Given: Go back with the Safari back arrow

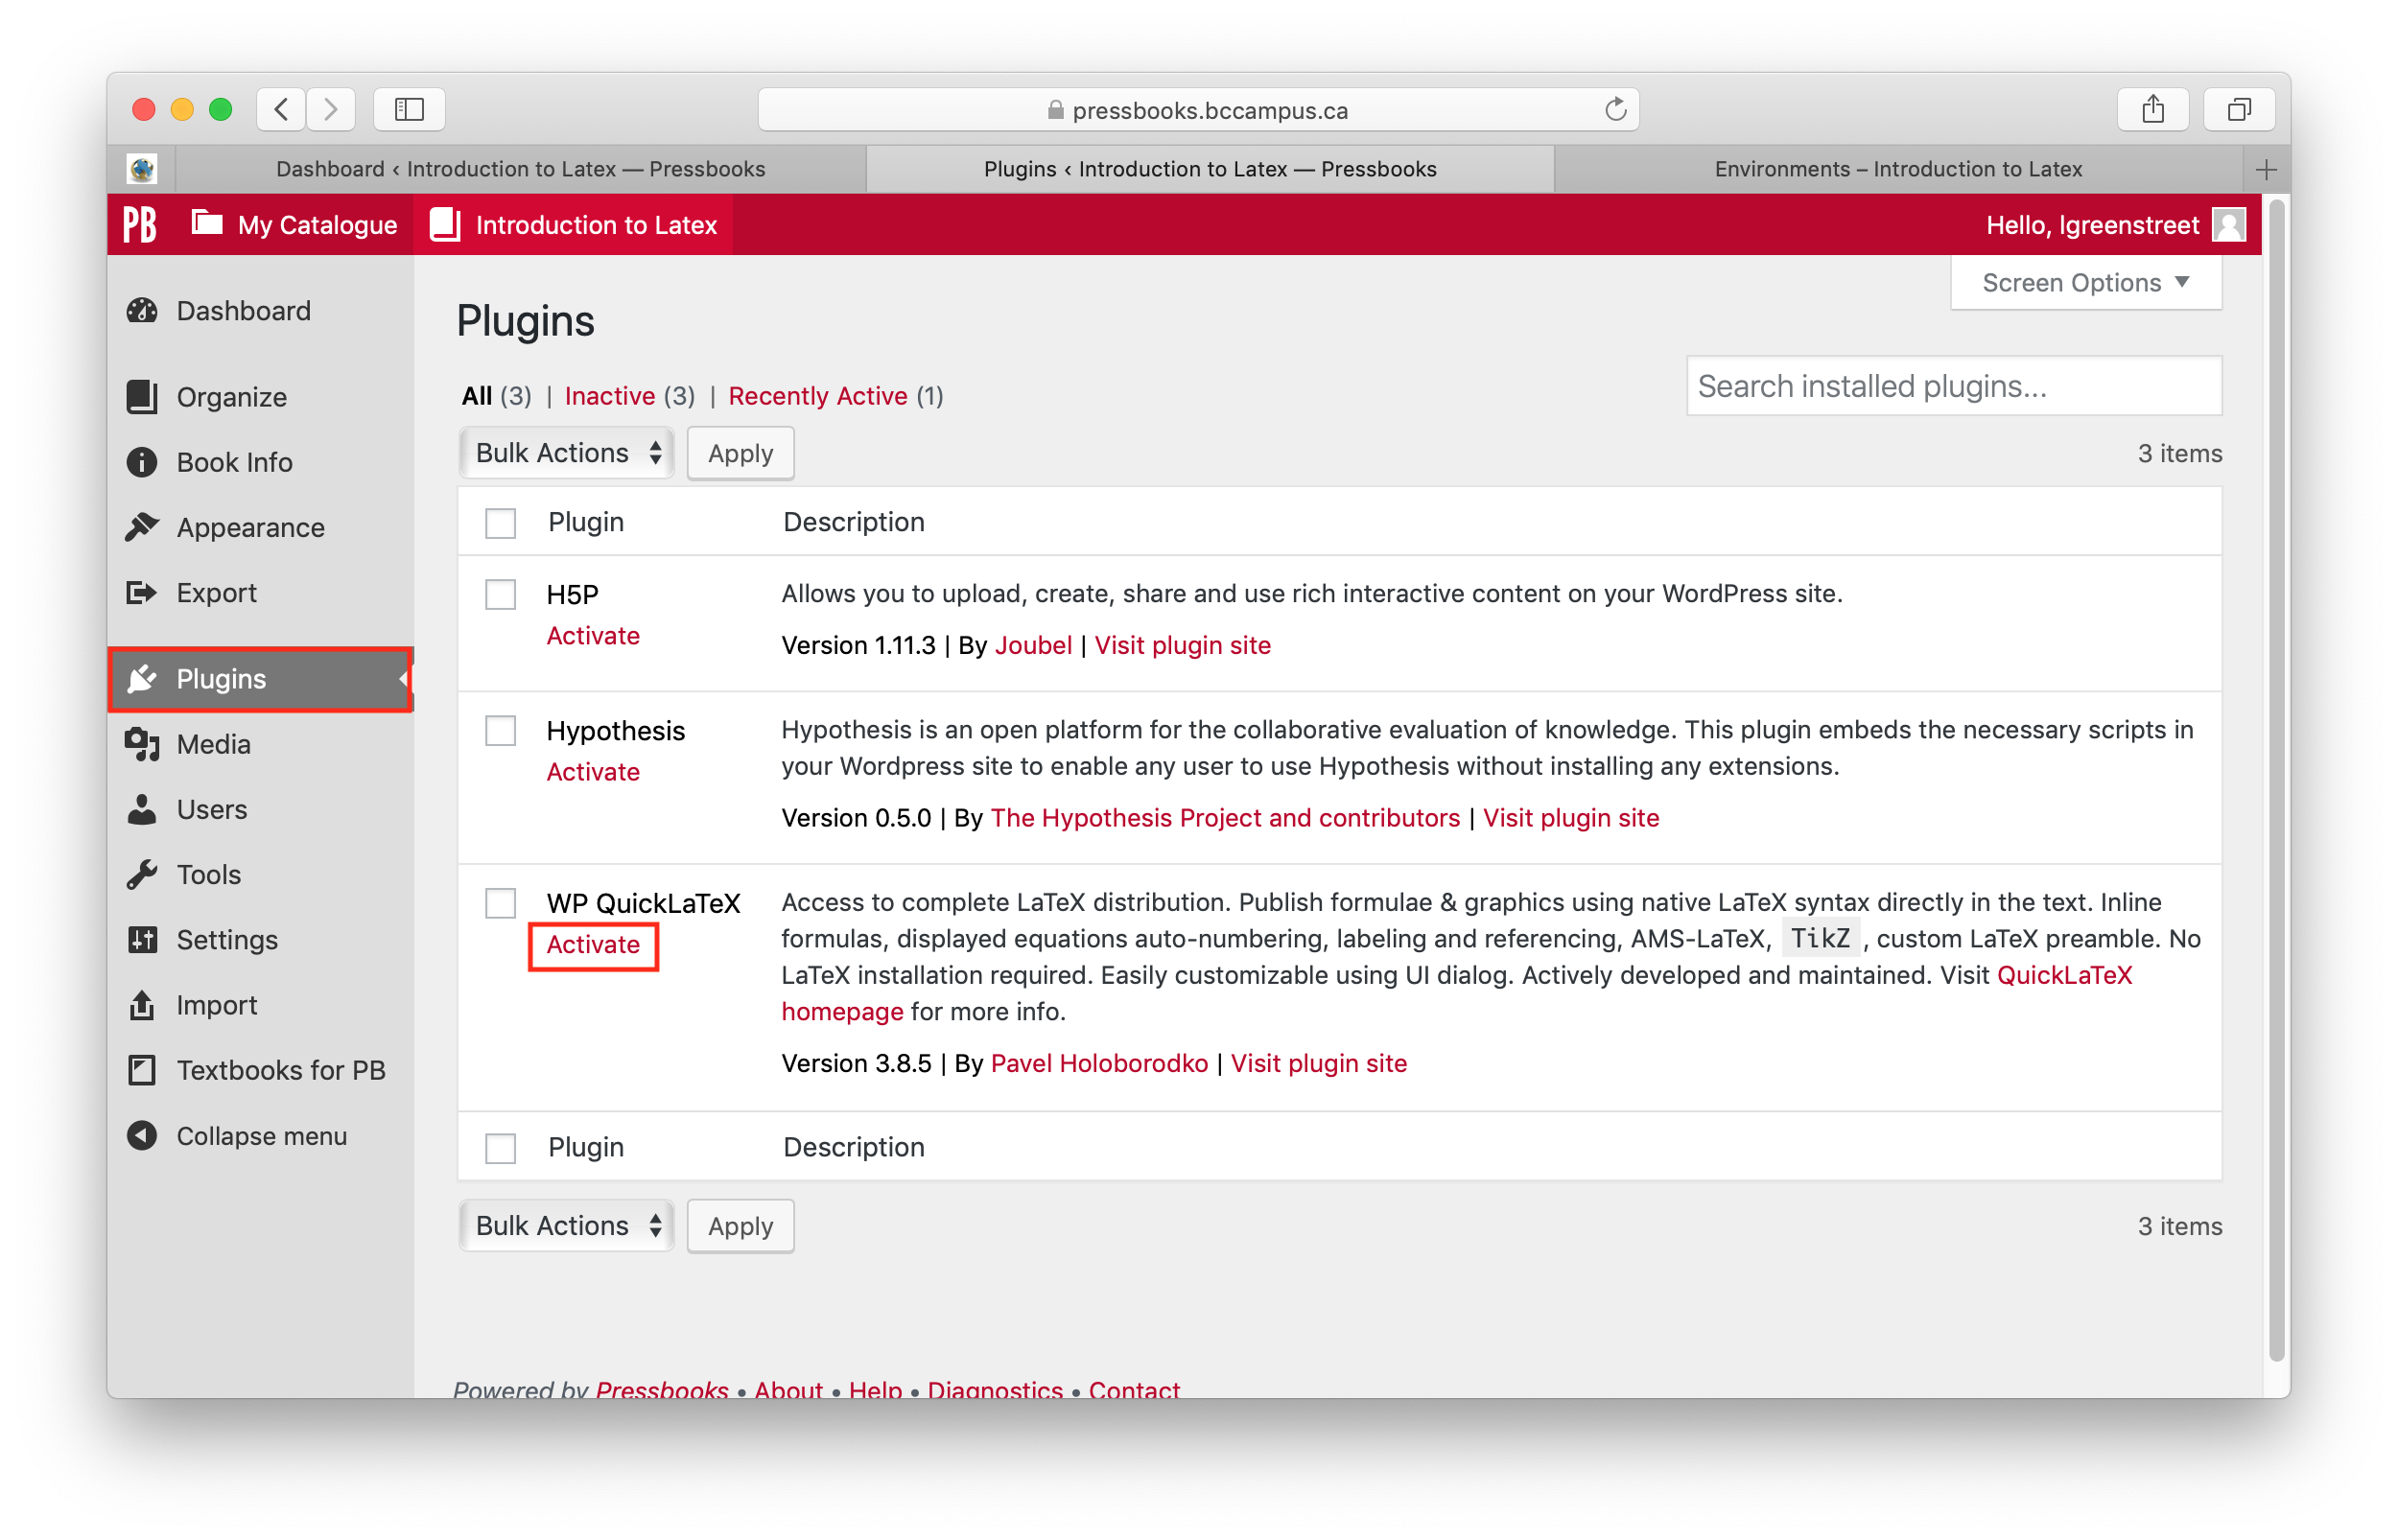Looking at the screenshot, I should (x=282, y=109).
